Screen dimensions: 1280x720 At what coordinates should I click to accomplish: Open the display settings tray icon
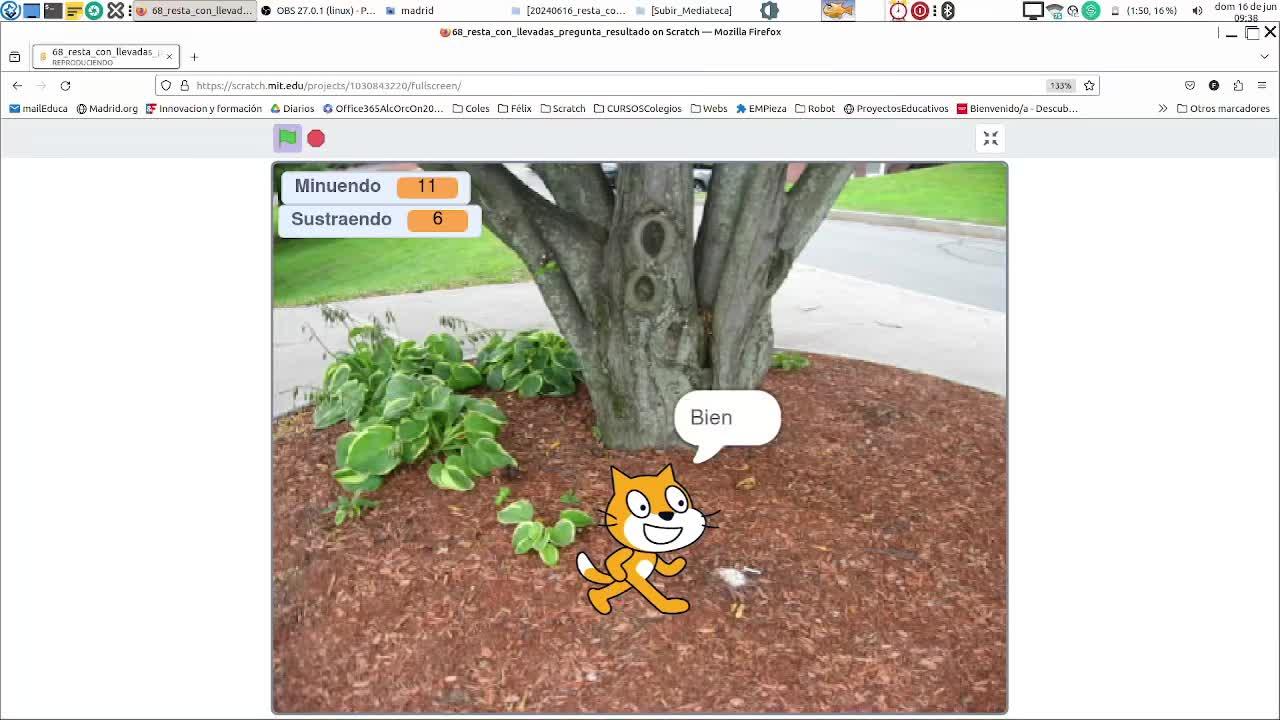click(1033, 11)
